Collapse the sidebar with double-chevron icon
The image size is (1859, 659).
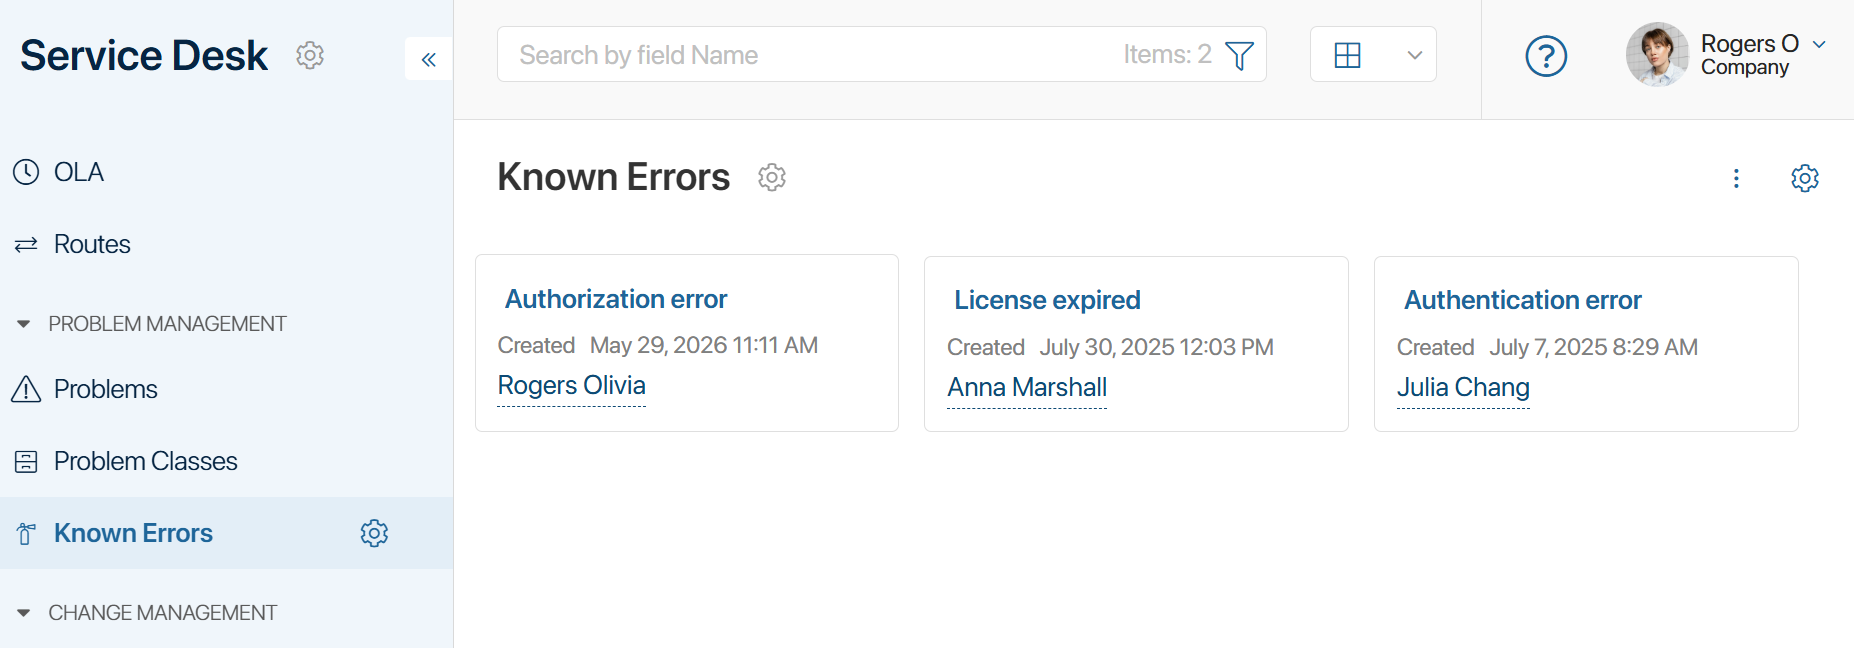(x=429, y=59)
